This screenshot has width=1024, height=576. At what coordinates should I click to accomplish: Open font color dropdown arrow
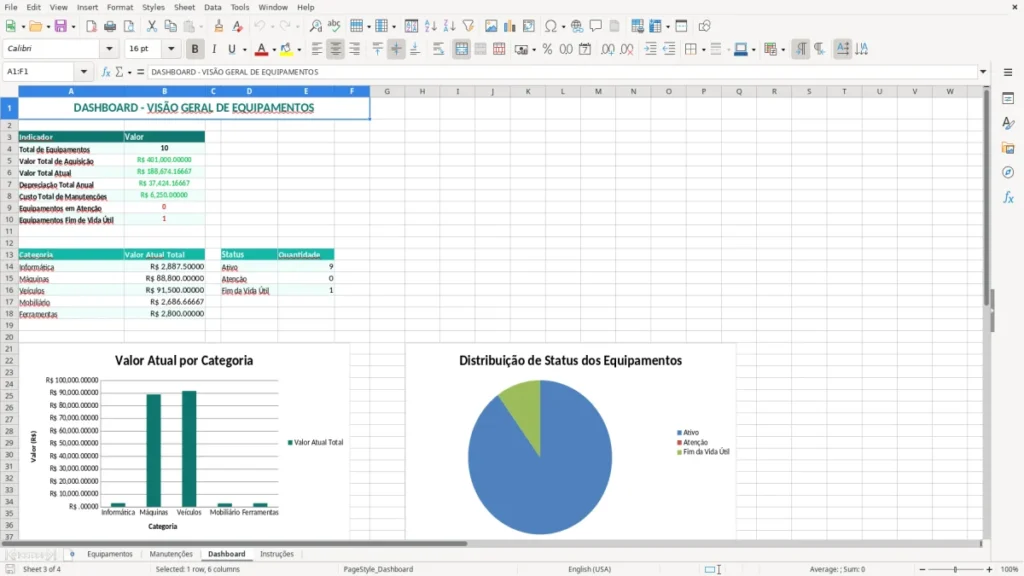(x=274, y=50)
